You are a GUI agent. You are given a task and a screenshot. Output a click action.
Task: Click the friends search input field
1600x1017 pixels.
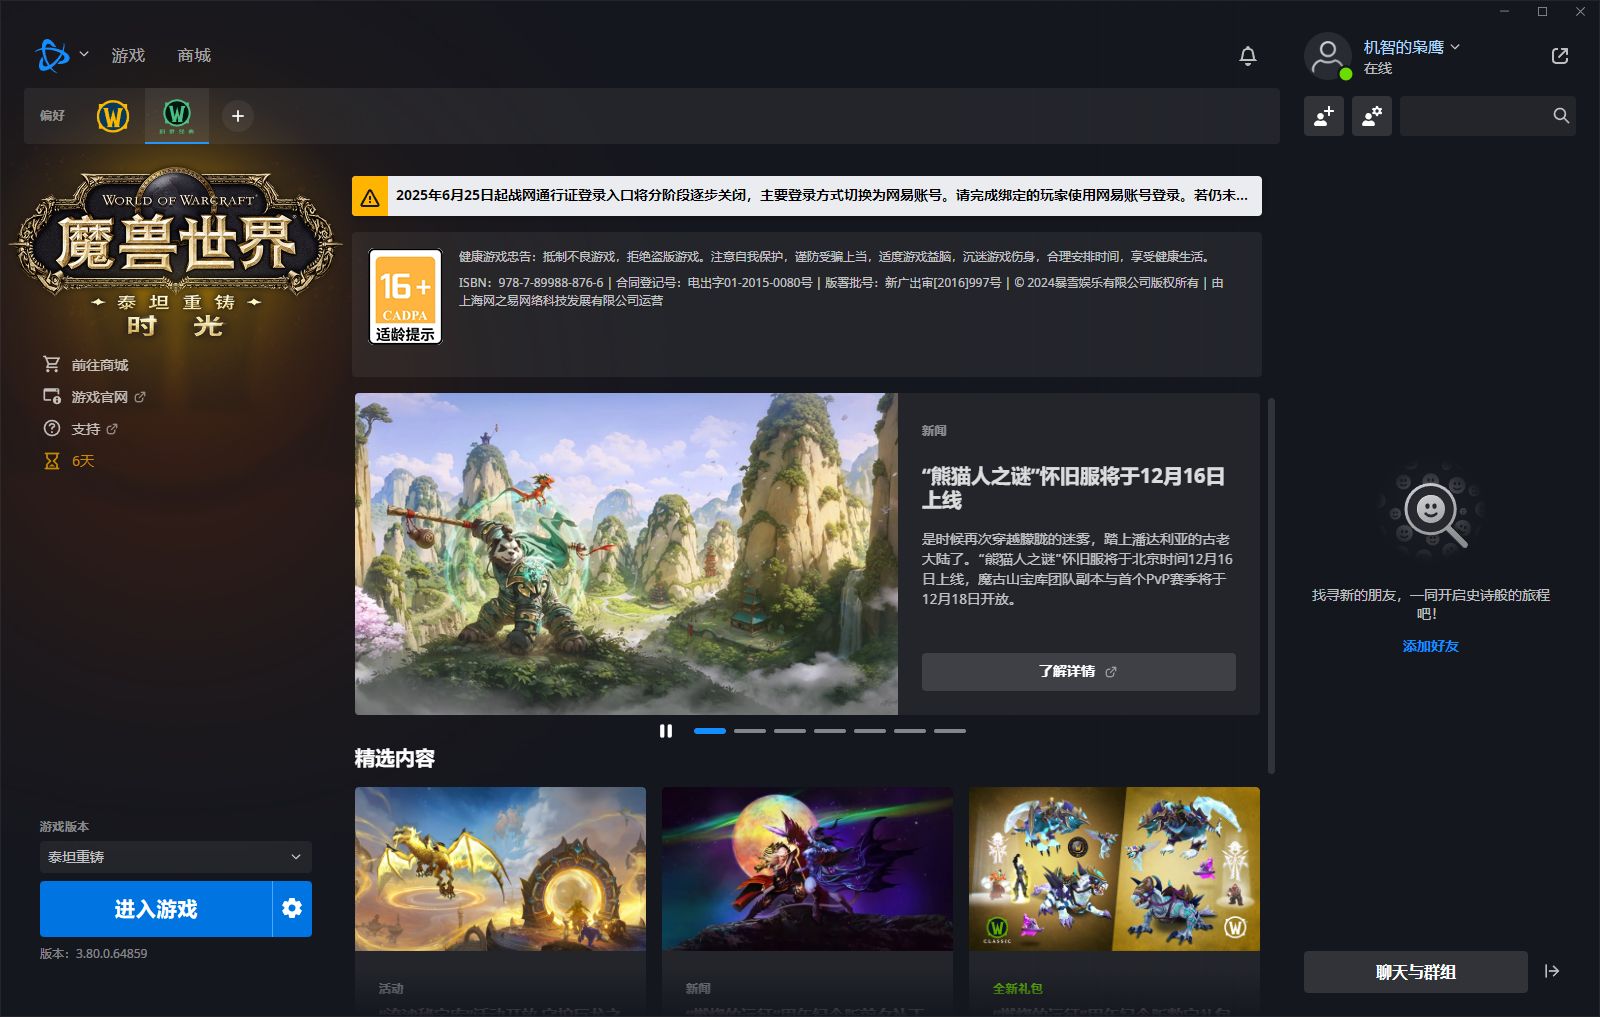coord(1475,116)
